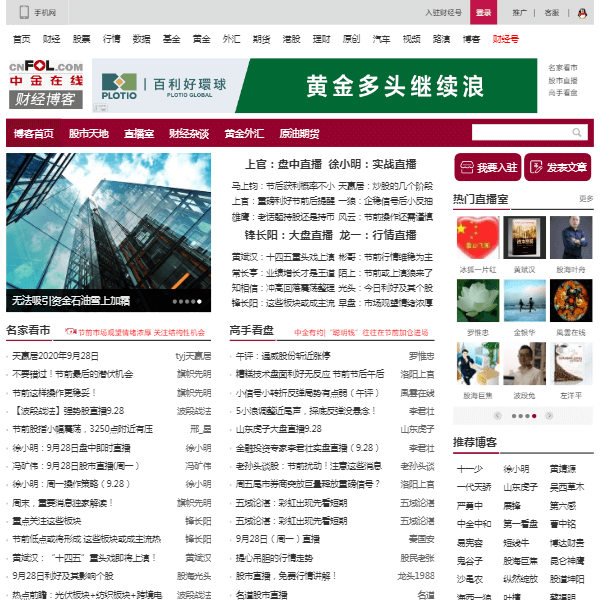The image size is (600, 600).
Task: Open article 午评：通威股份斩近涨停
Action: tap(283, 356)
